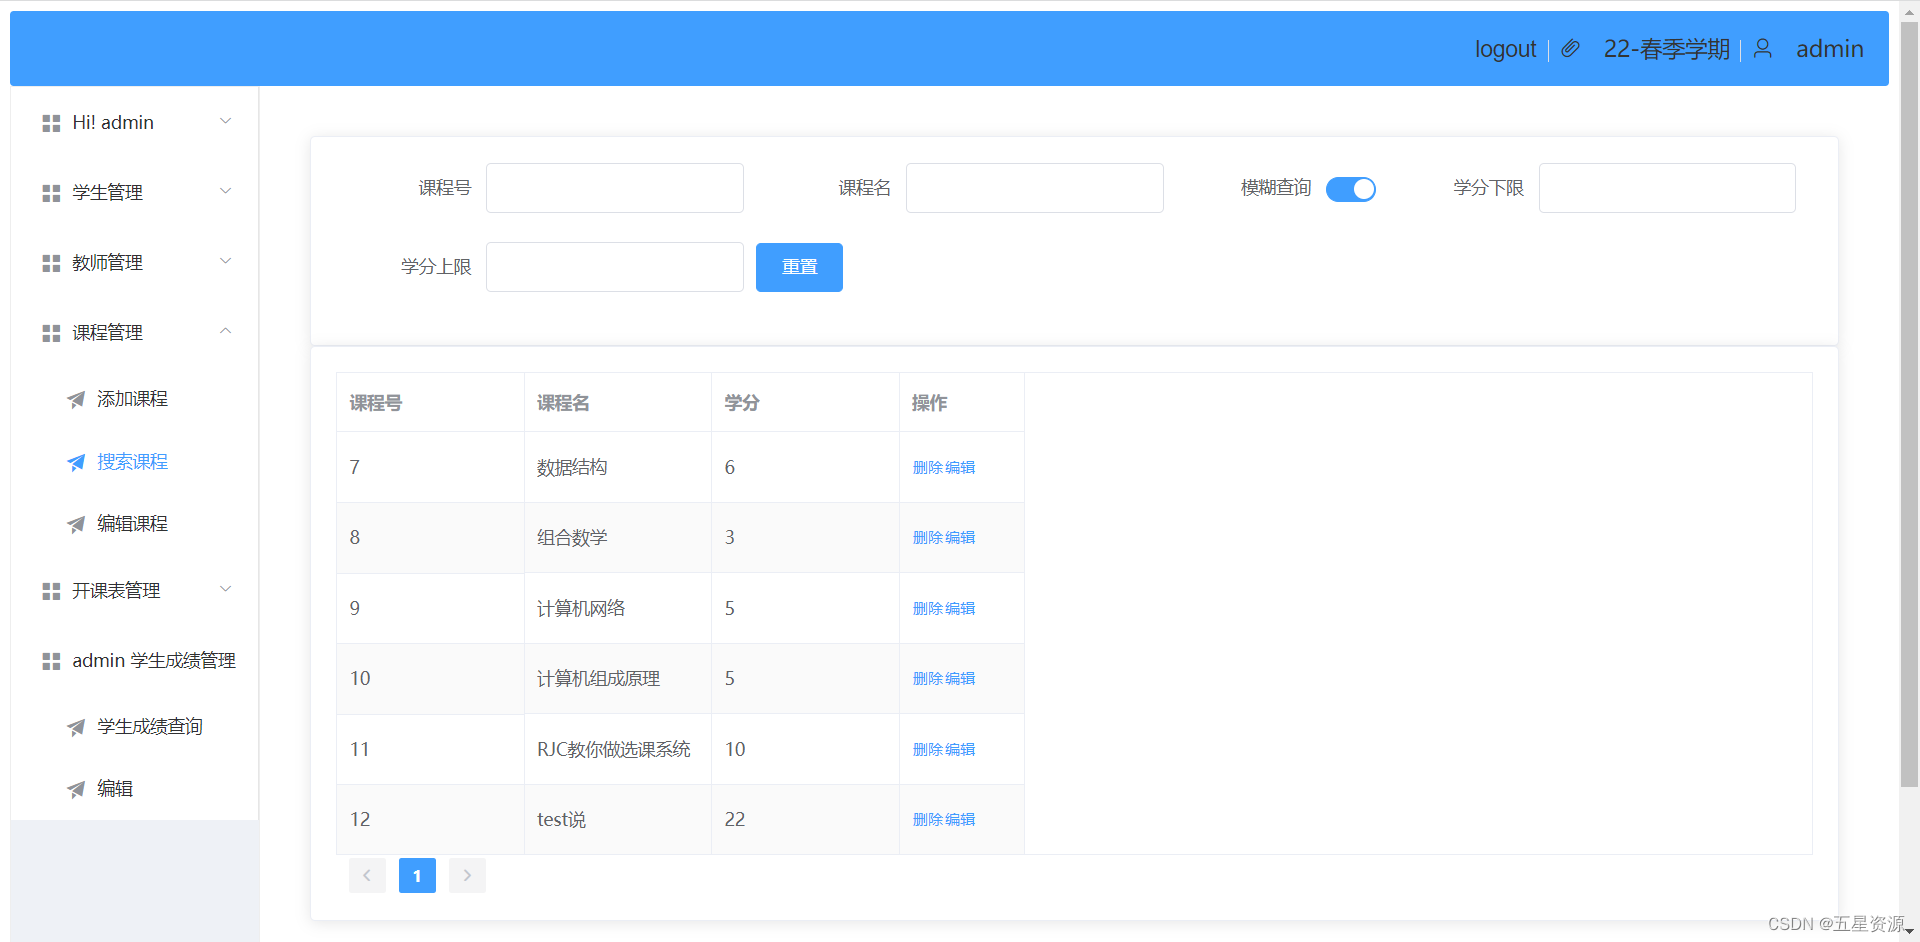
Task: Click the paper plane icon next to 学生成绩查询
Action: pos(76,727)
